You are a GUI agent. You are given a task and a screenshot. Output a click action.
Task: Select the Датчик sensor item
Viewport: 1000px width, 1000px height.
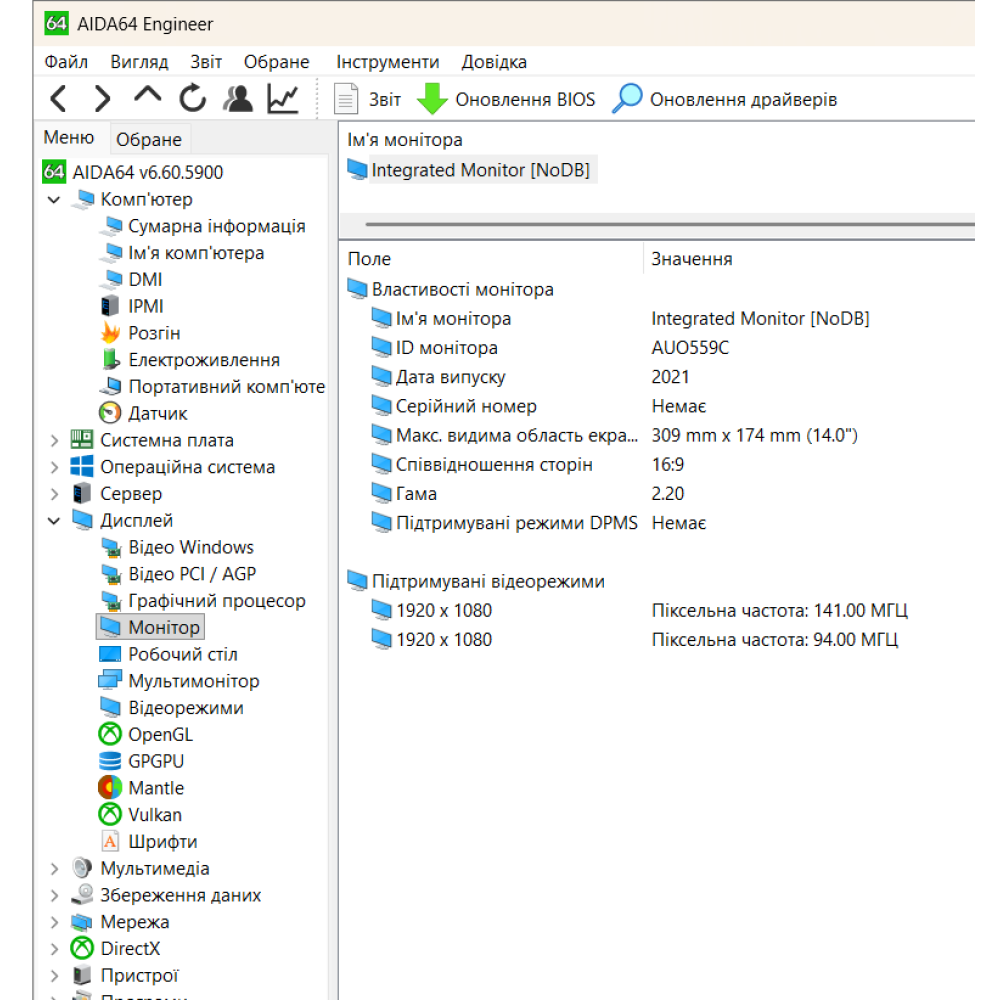157,413
